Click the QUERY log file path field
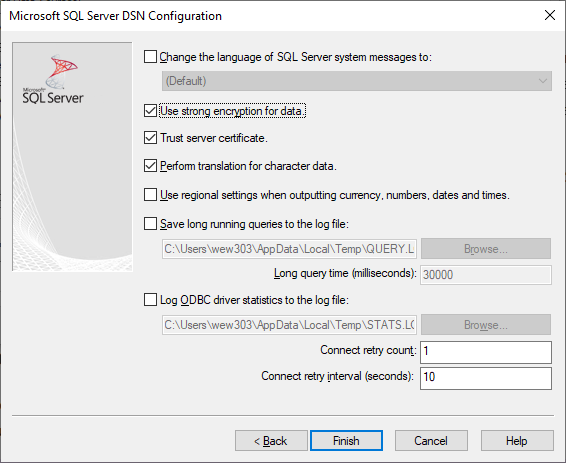Viewport: 566px width, 463px height. 289,249
